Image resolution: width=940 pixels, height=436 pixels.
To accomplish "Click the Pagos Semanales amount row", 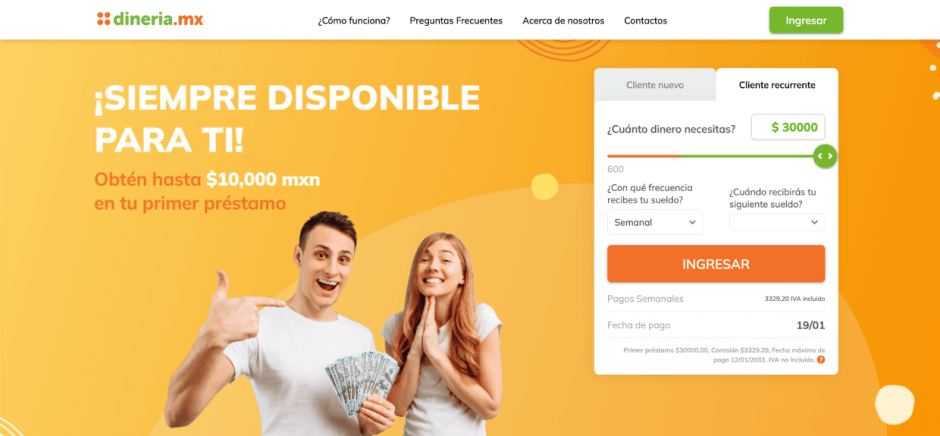I will click(716, 299).
